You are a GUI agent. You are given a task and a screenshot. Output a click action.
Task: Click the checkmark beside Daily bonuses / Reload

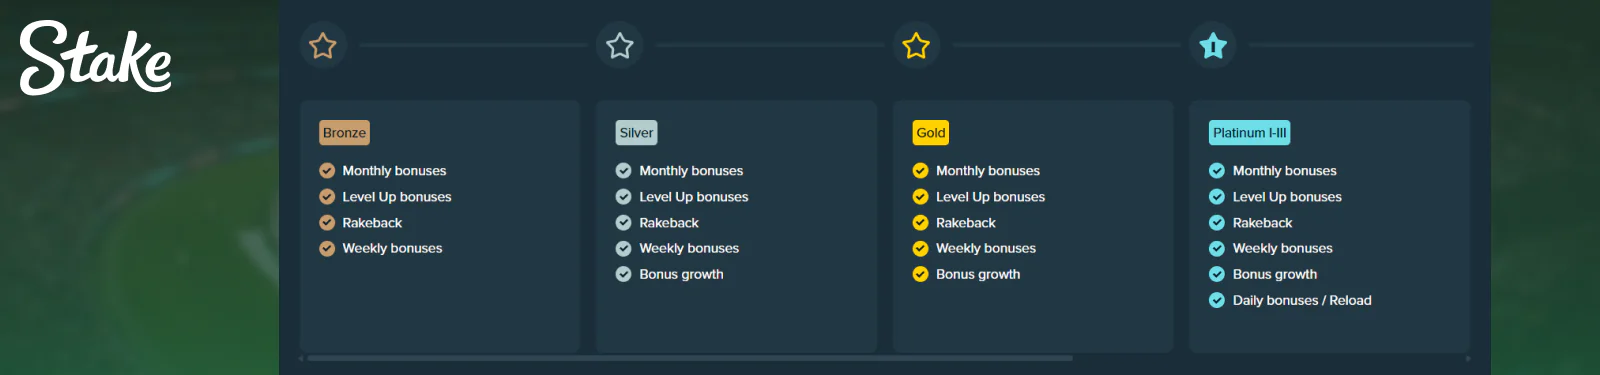tap(1217, 300)
